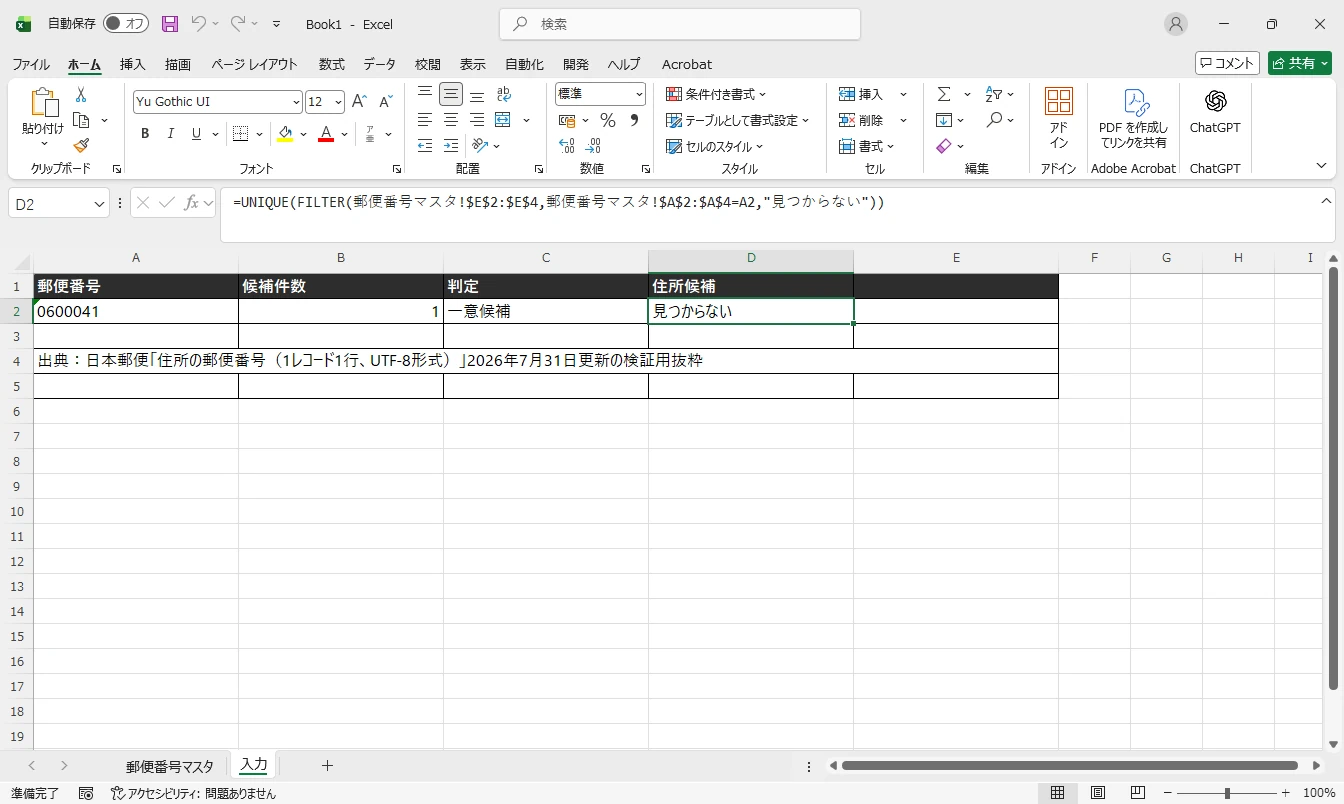Image resolution: width=1344 pixels, height=804 pixels.
Task: Open Conditional Formatting menu
Action: pyautogui.click(x=716, y=94)
